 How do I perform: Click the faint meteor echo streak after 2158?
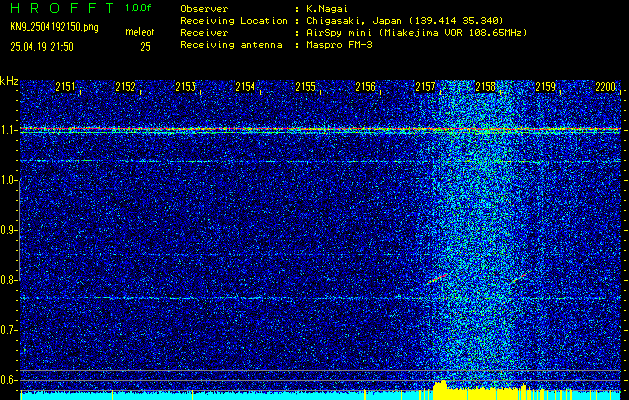tap(520, 278)
